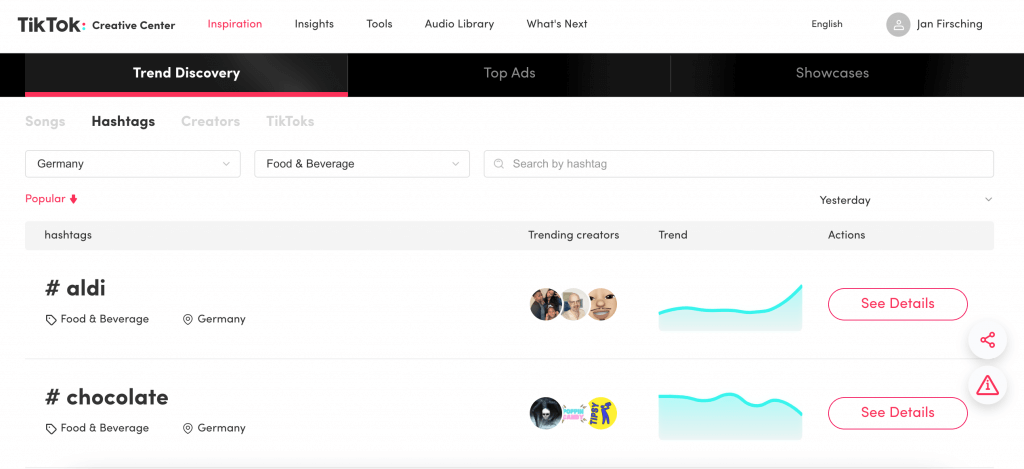Click the TikTok Creative Center logo
Image resolution: width=1024 pixels, height=469 pixels.
[x=97, y=25]
